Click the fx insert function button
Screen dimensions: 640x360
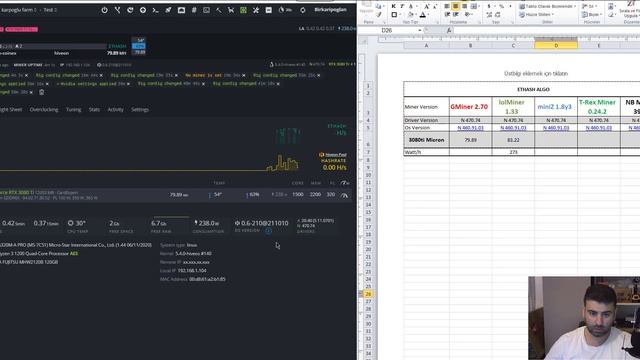[x=449, y=31]
